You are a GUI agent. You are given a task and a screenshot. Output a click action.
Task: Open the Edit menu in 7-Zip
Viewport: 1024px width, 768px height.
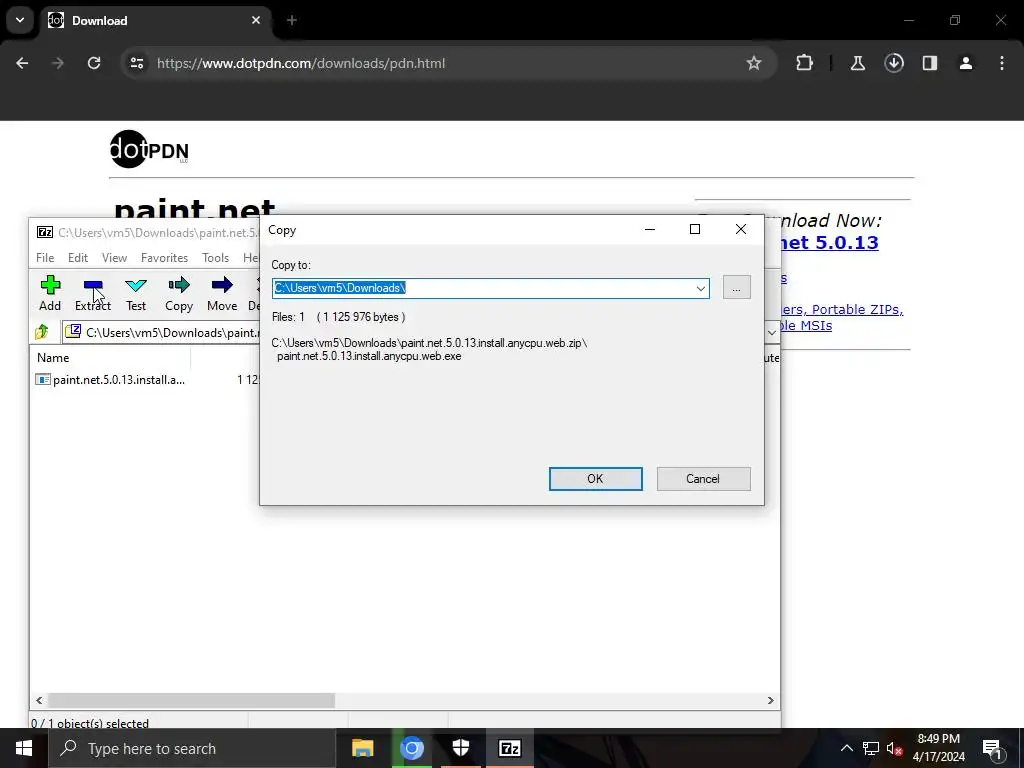[x=78, y=257]
